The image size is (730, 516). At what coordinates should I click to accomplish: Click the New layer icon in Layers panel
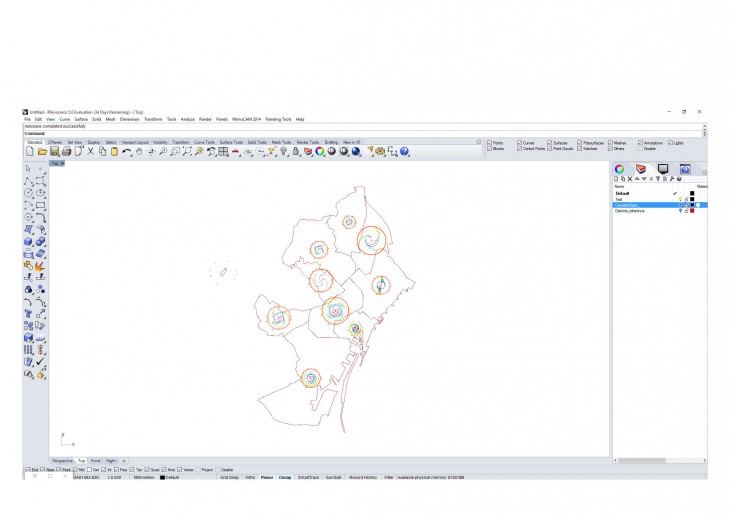pos(617,179)
